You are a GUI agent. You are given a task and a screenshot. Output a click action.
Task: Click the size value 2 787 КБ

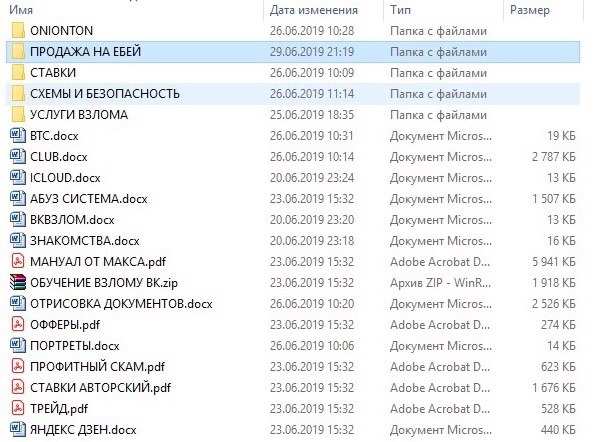pyautogui.click(x=554, y=157)
